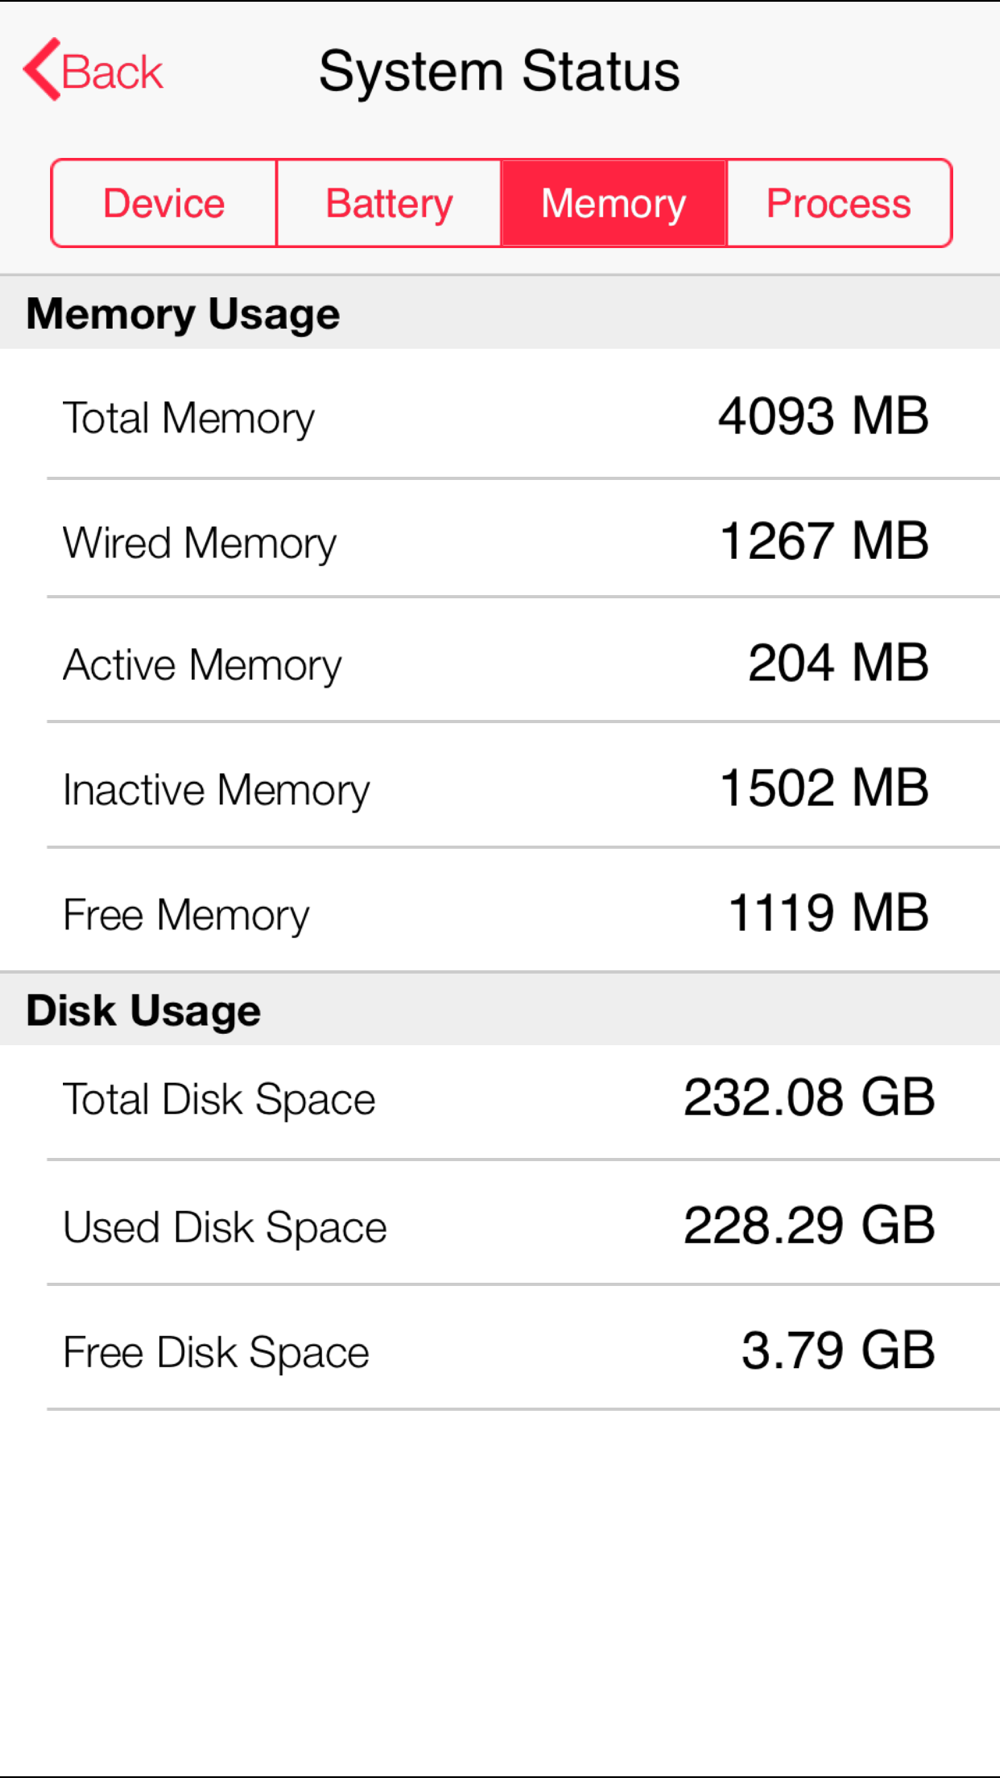The width and height of the screenshot is (1000, 1778).
Task: Open the Battery tab
Action: pos(389,203)
